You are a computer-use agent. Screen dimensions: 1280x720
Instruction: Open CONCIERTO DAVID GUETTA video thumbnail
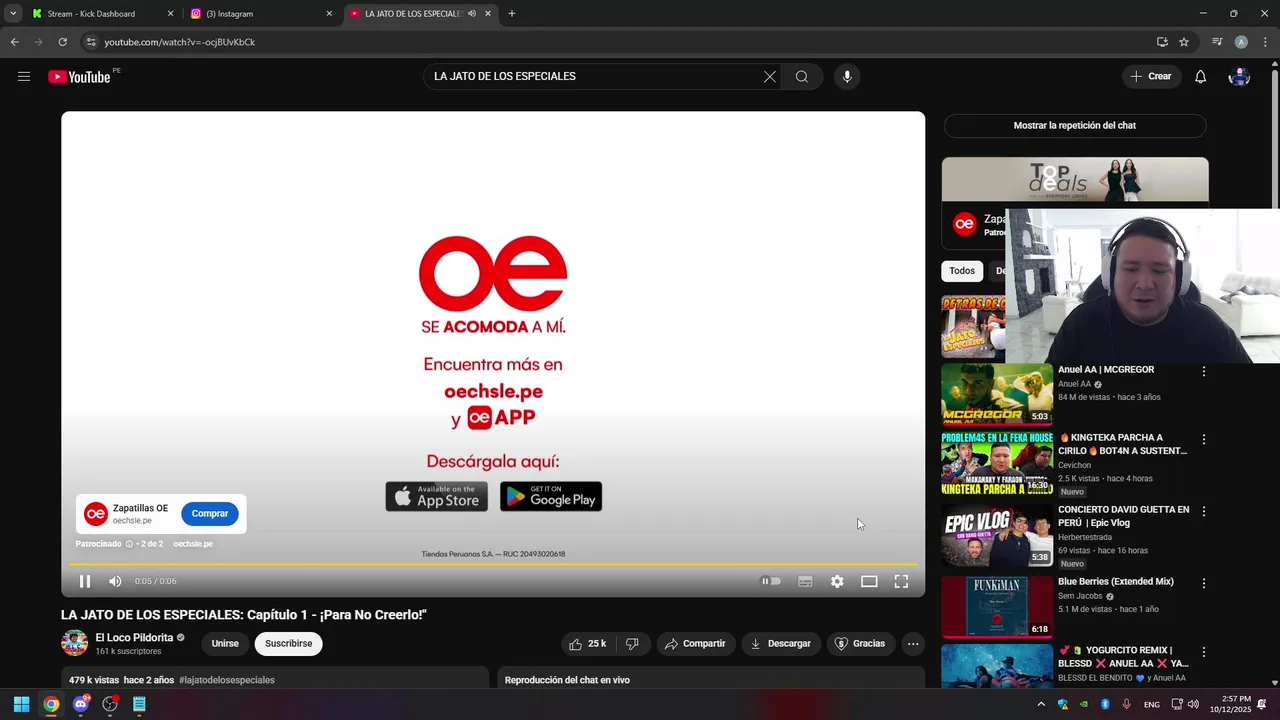point(997,537)
